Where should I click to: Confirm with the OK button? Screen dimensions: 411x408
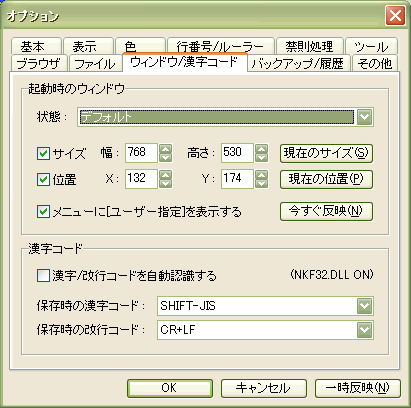170,388
